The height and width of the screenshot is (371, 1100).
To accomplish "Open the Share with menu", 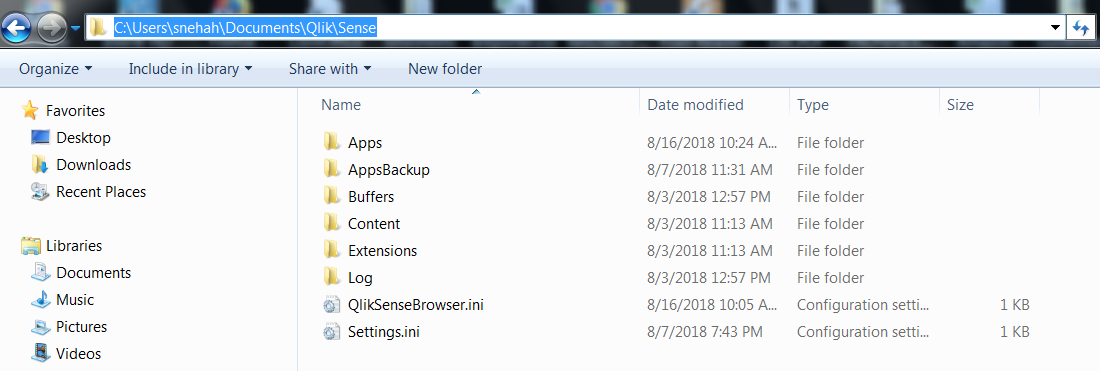I will click(330, 69).
